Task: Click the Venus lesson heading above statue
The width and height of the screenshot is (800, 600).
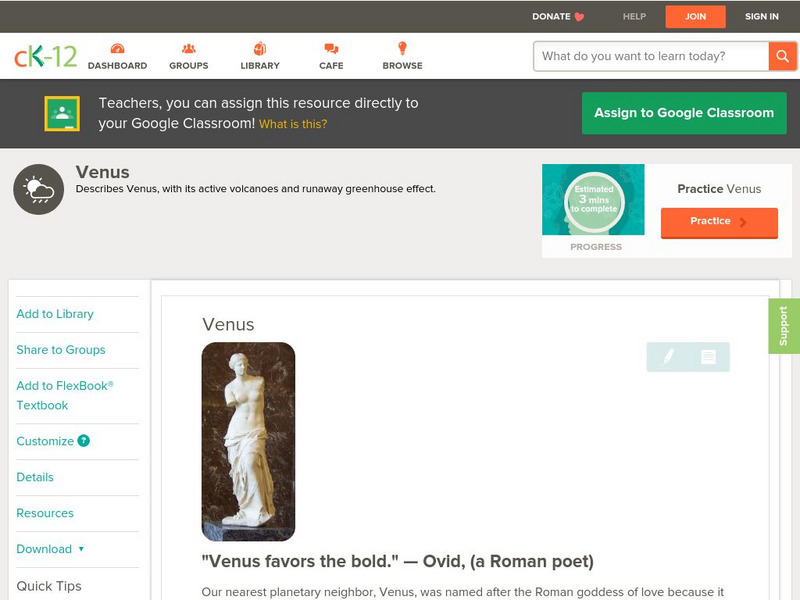Action: 228,324
